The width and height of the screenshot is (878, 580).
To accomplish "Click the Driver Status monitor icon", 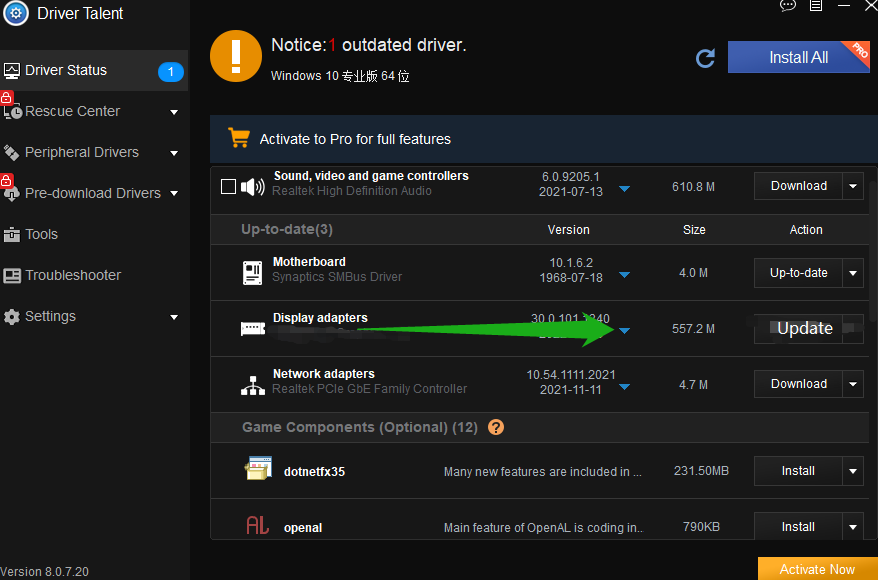I will pos(12,71).
